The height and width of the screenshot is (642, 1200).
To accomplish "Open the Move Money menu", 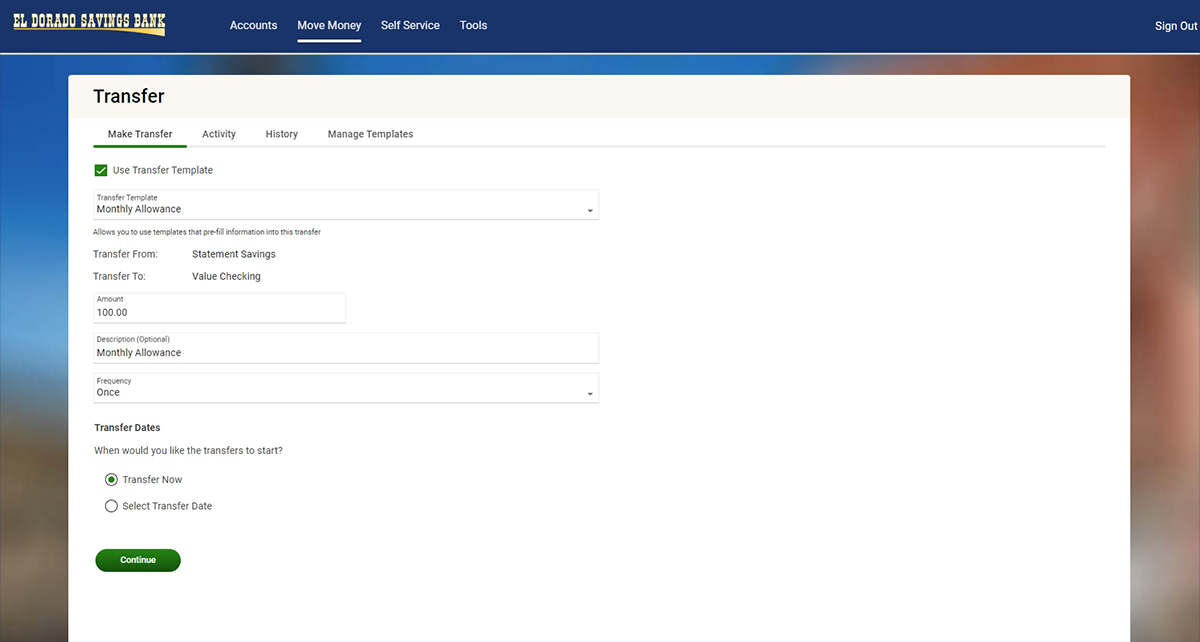I will click(x=329, y=25).
